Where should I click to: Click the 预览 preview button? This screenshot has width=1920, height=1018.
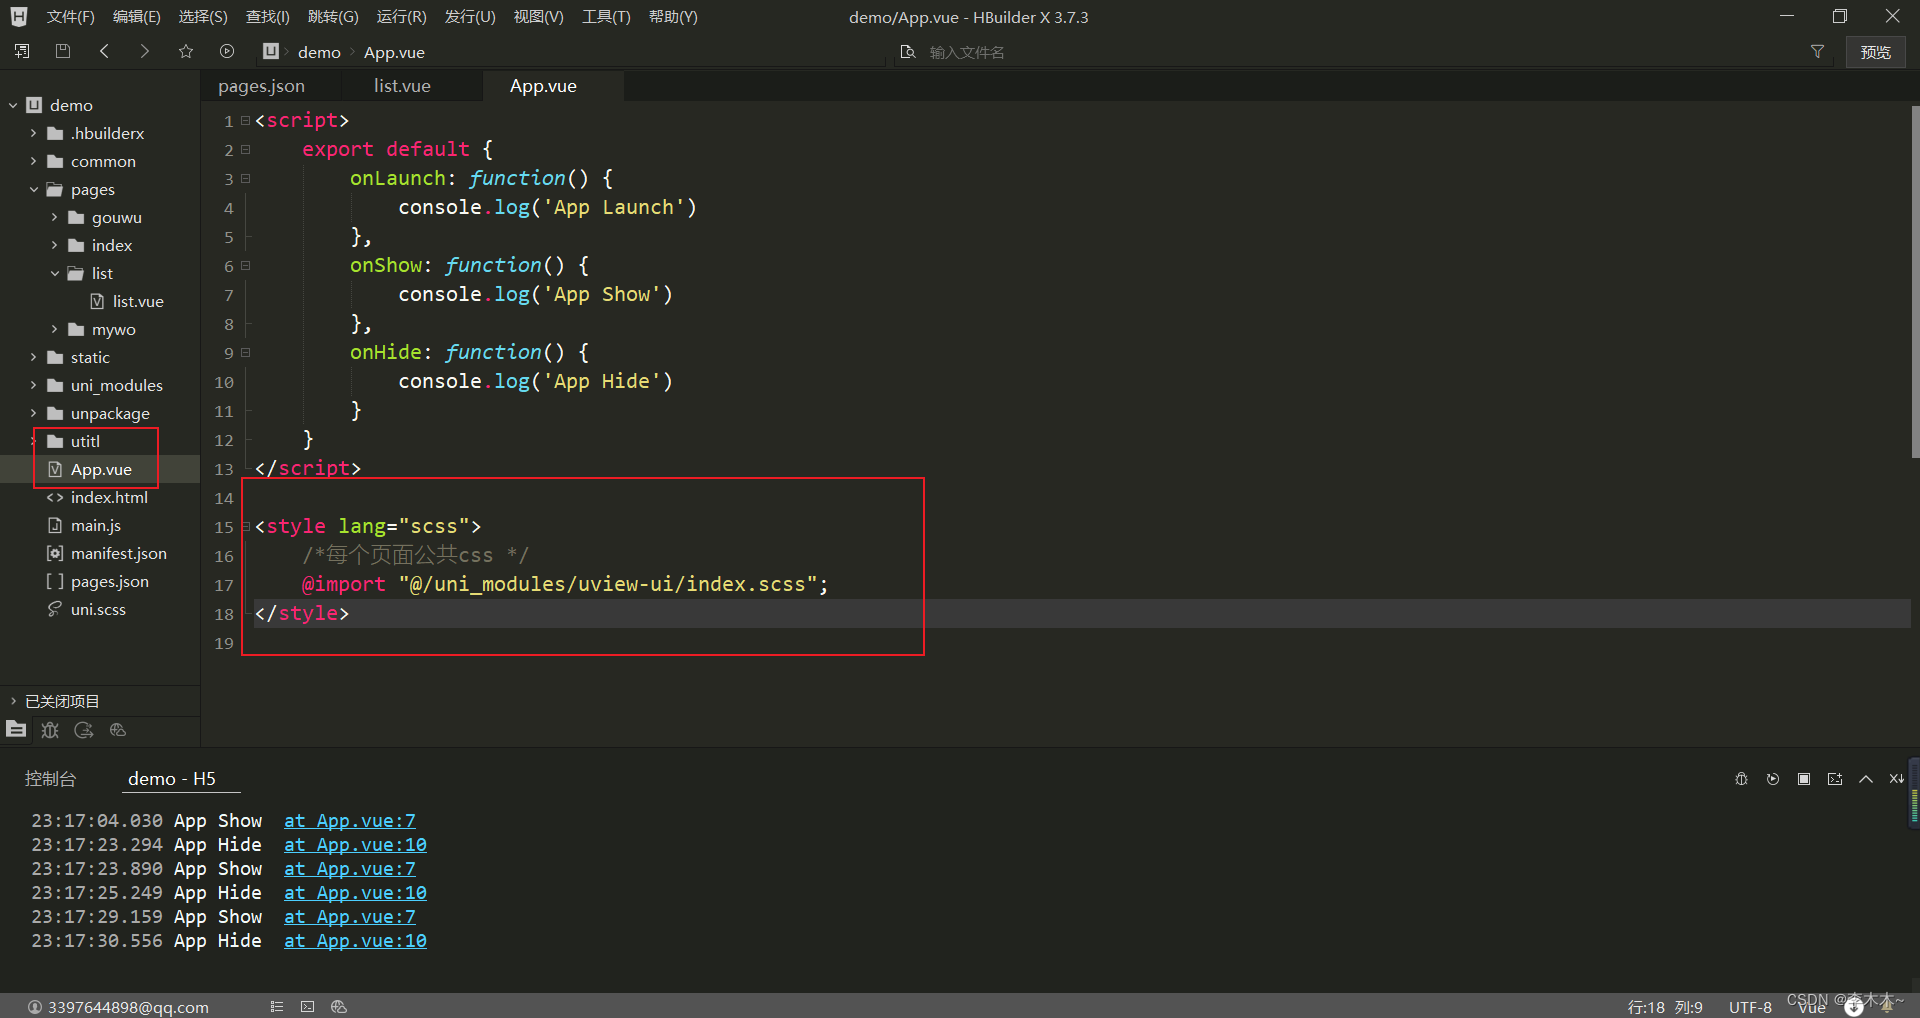(1875, 52)
